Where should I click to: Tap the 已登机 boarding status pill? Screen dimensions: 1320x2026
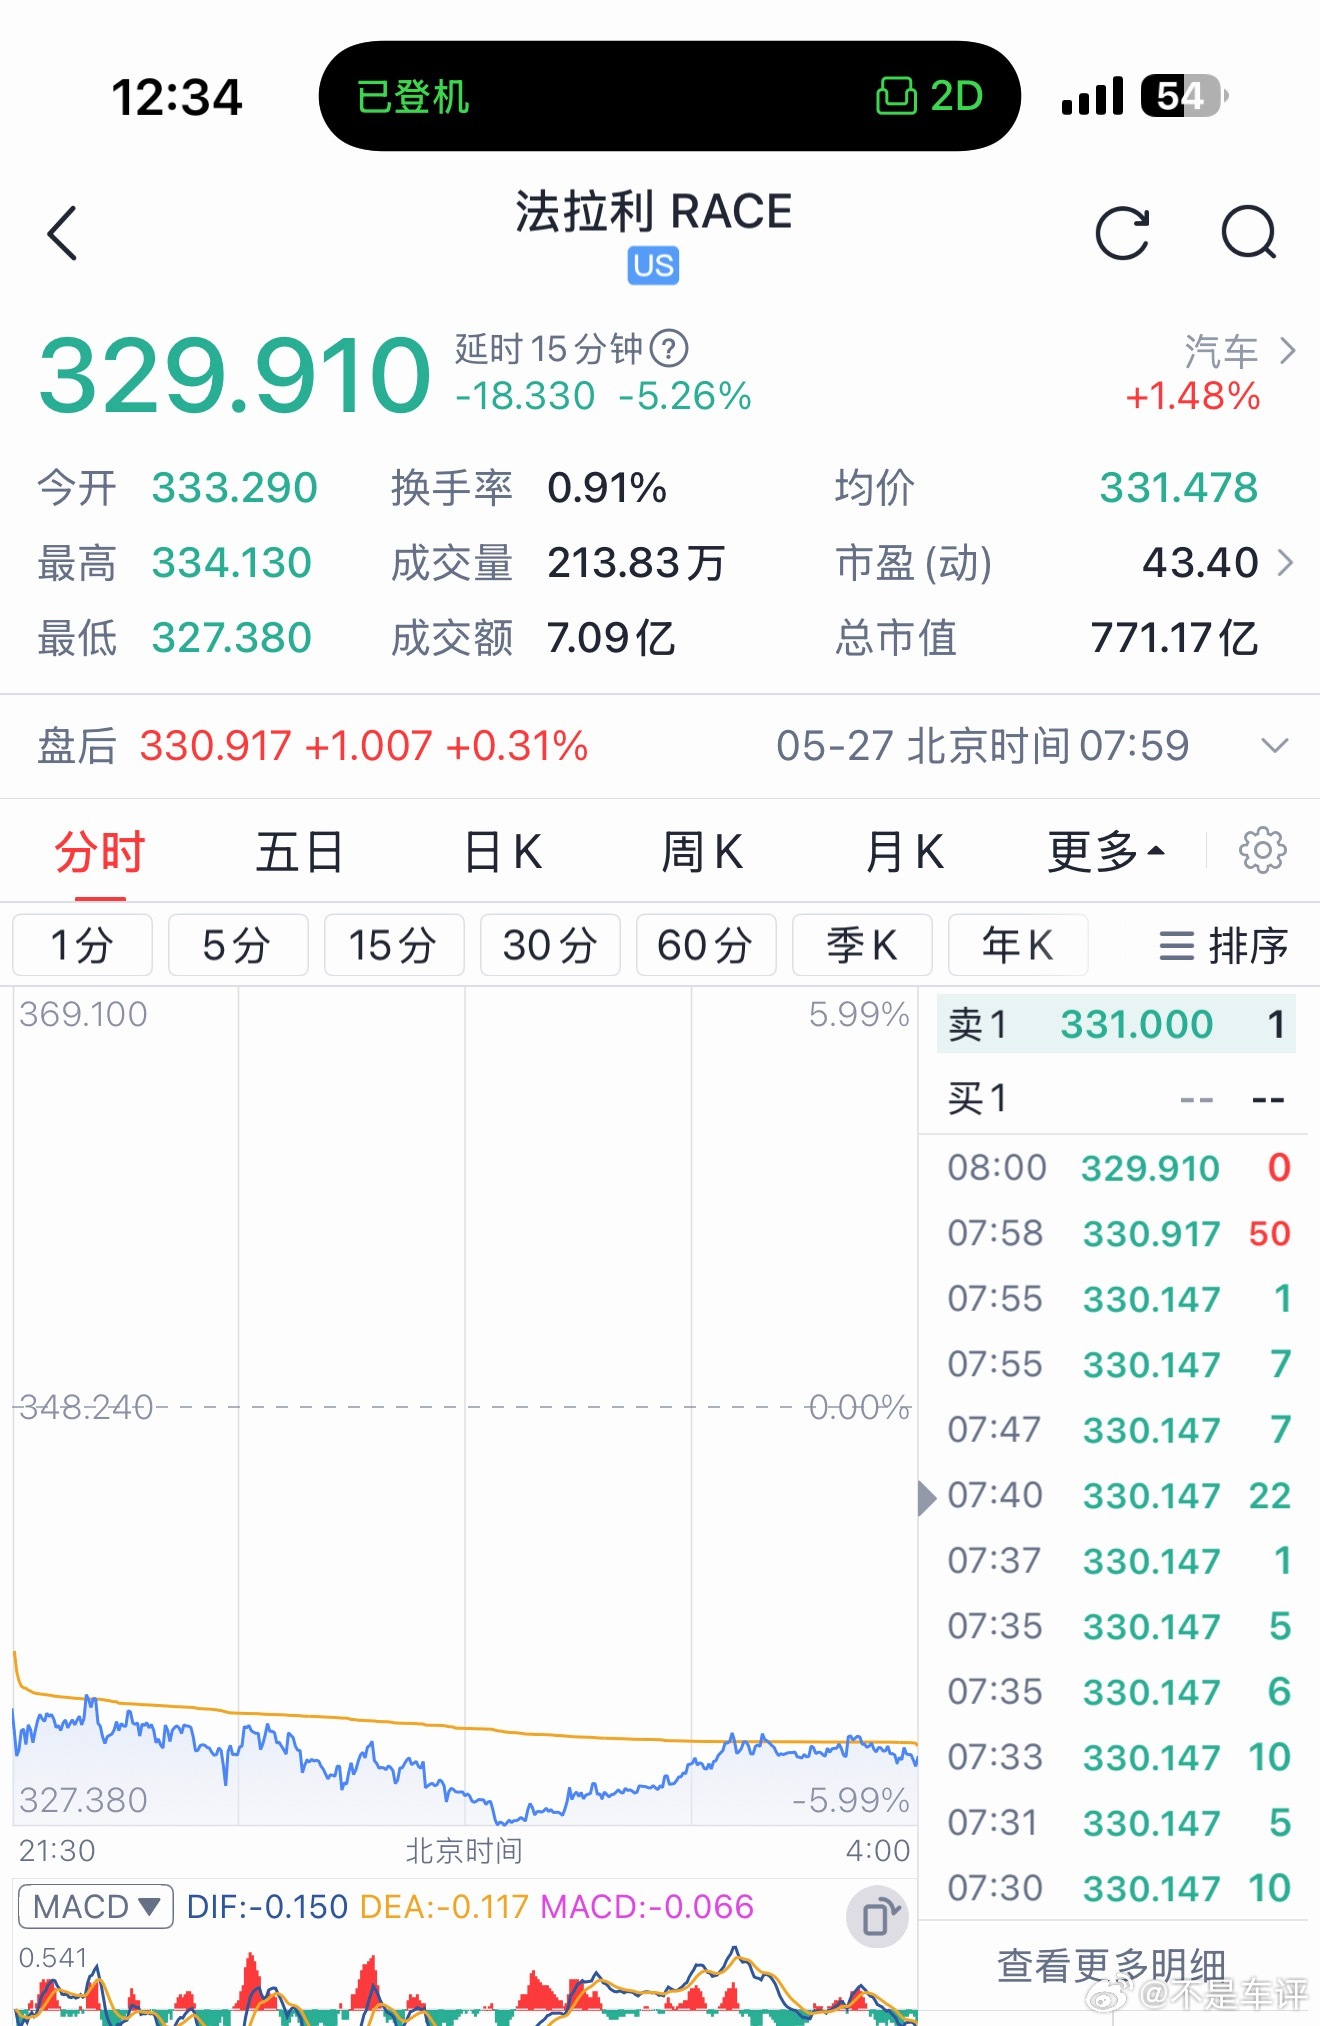pos(412,97)
